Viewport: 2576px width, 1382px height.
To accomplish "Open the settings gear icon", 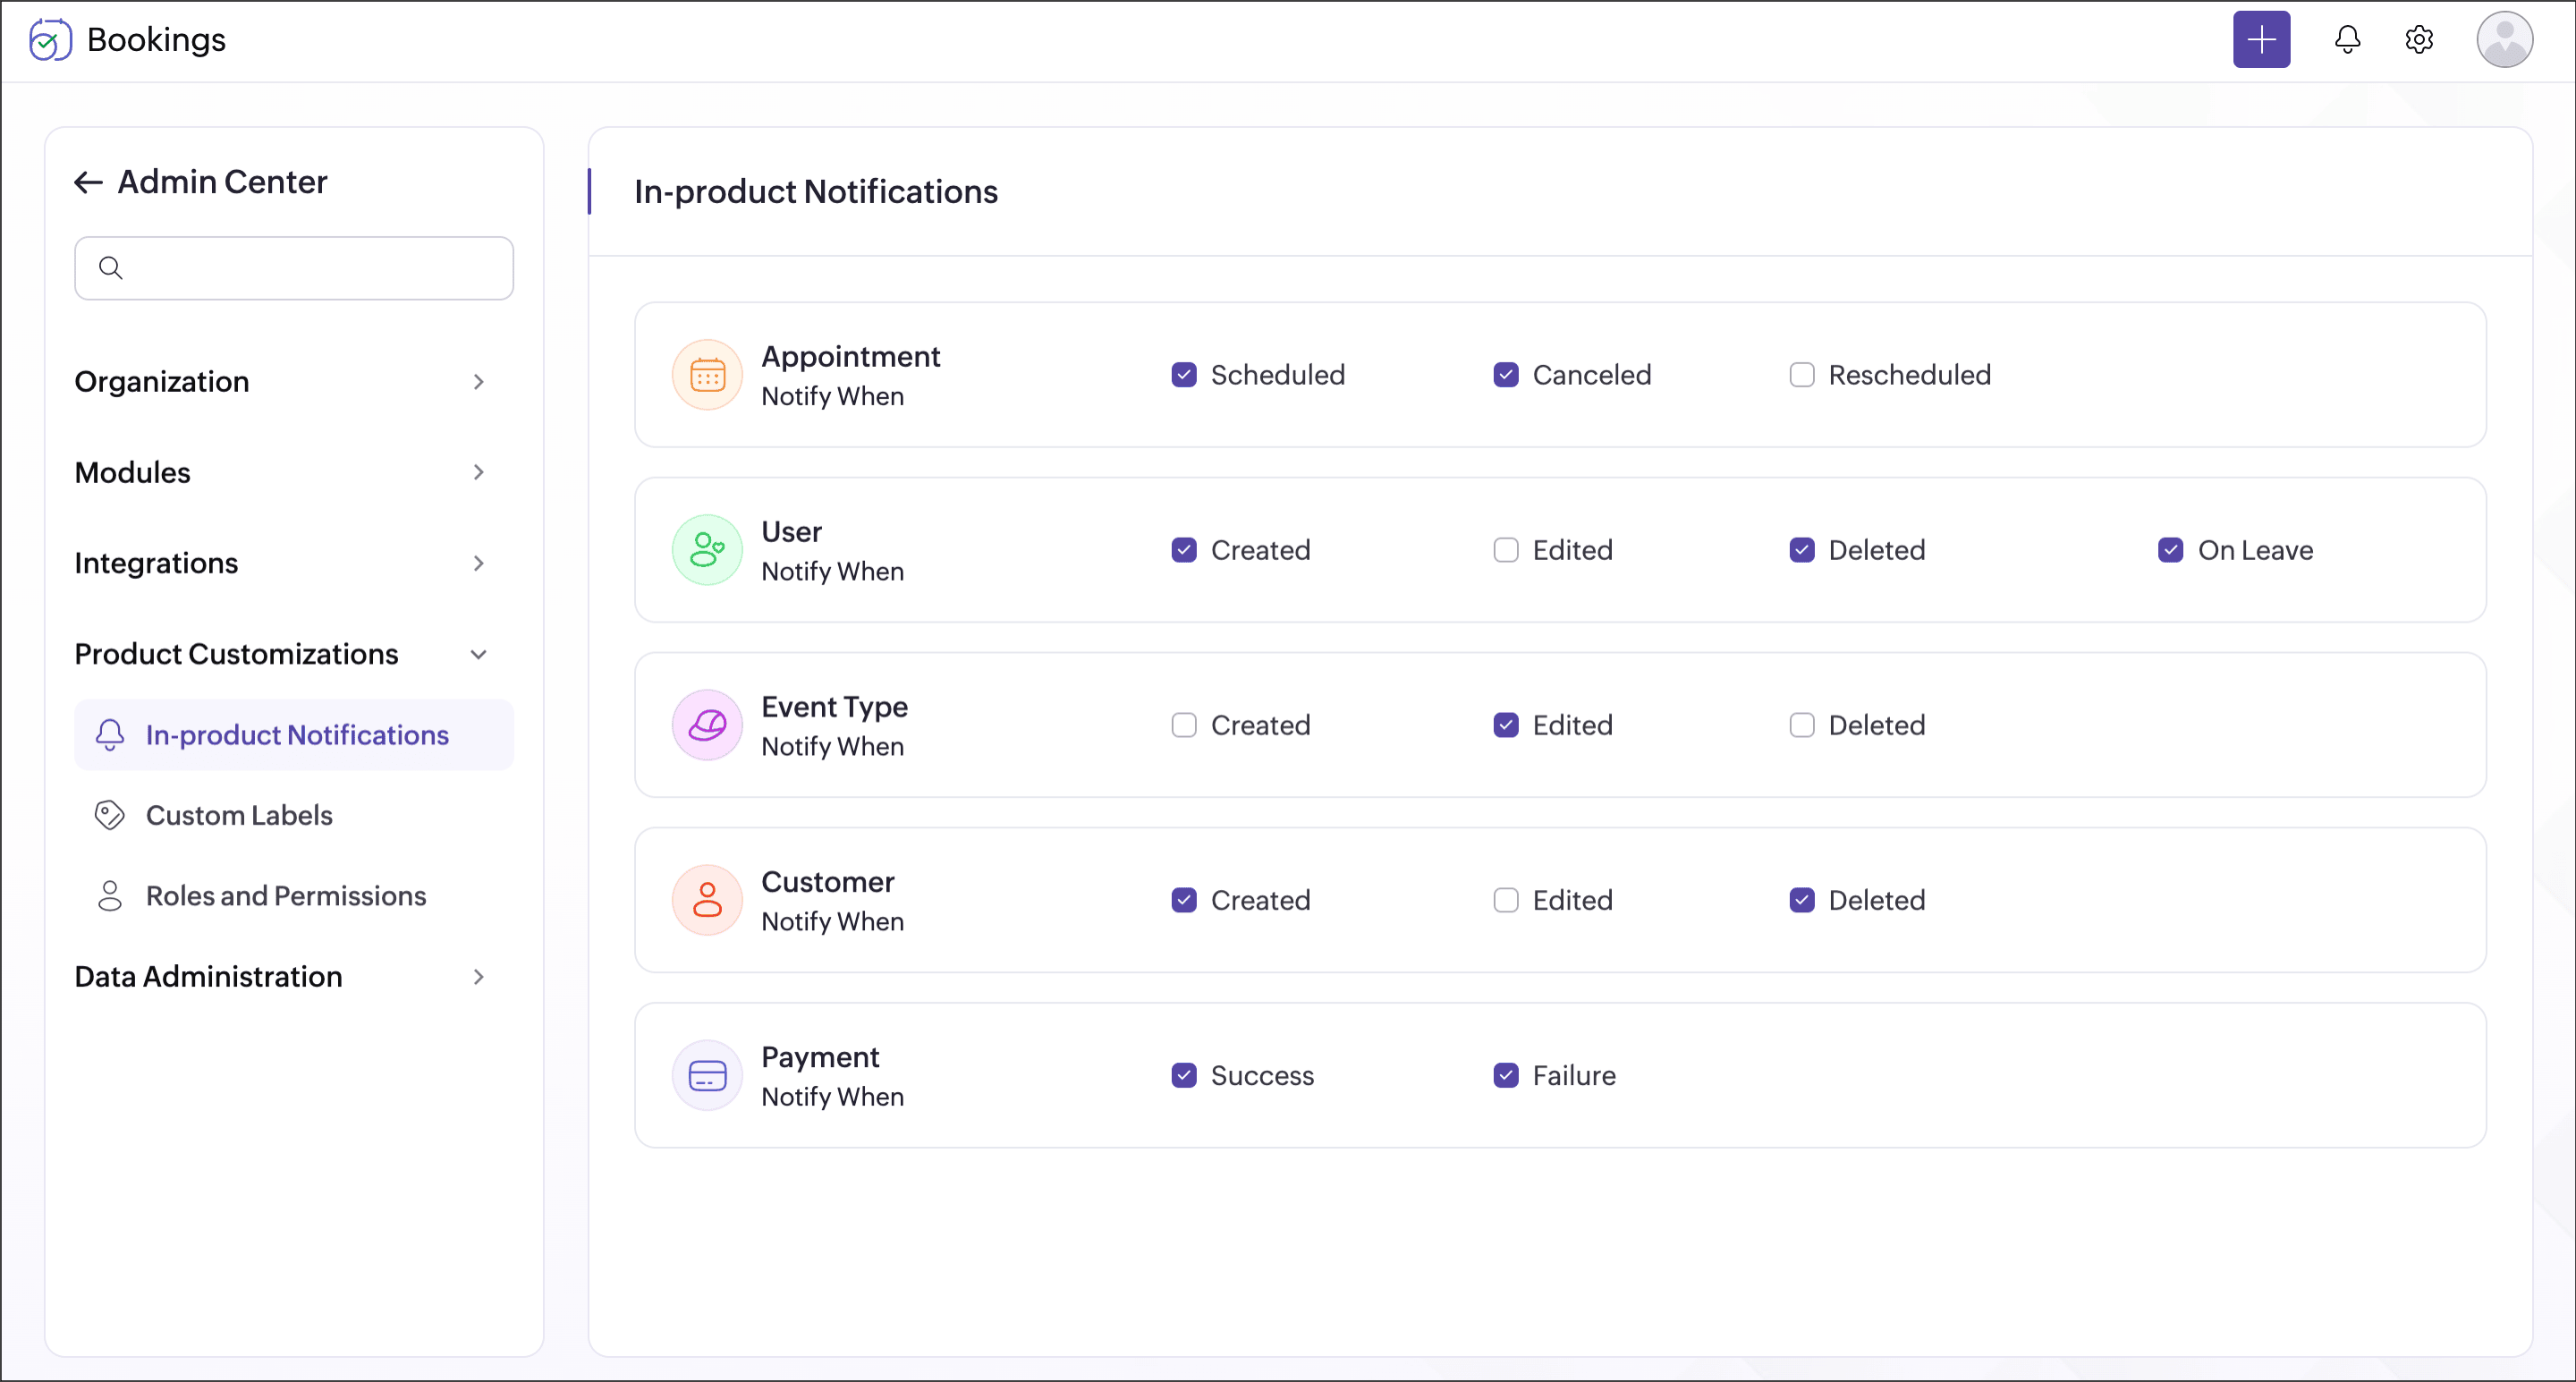I will click(2418, 40).
